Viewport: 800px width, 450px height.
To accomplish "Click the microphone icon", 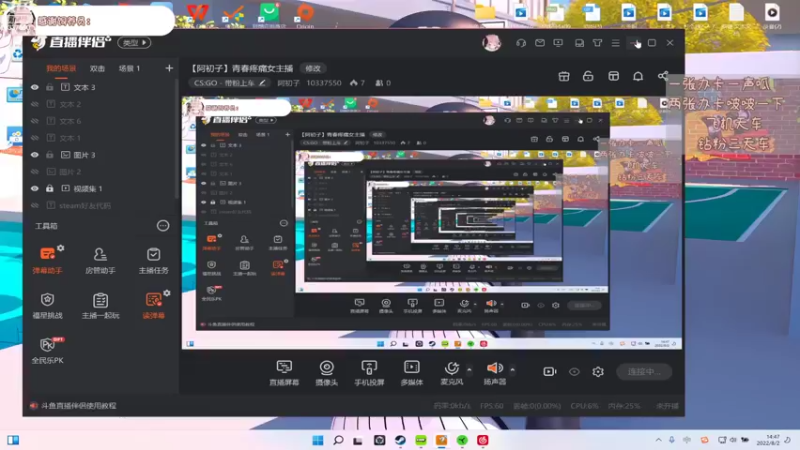I will click(452, 368).
